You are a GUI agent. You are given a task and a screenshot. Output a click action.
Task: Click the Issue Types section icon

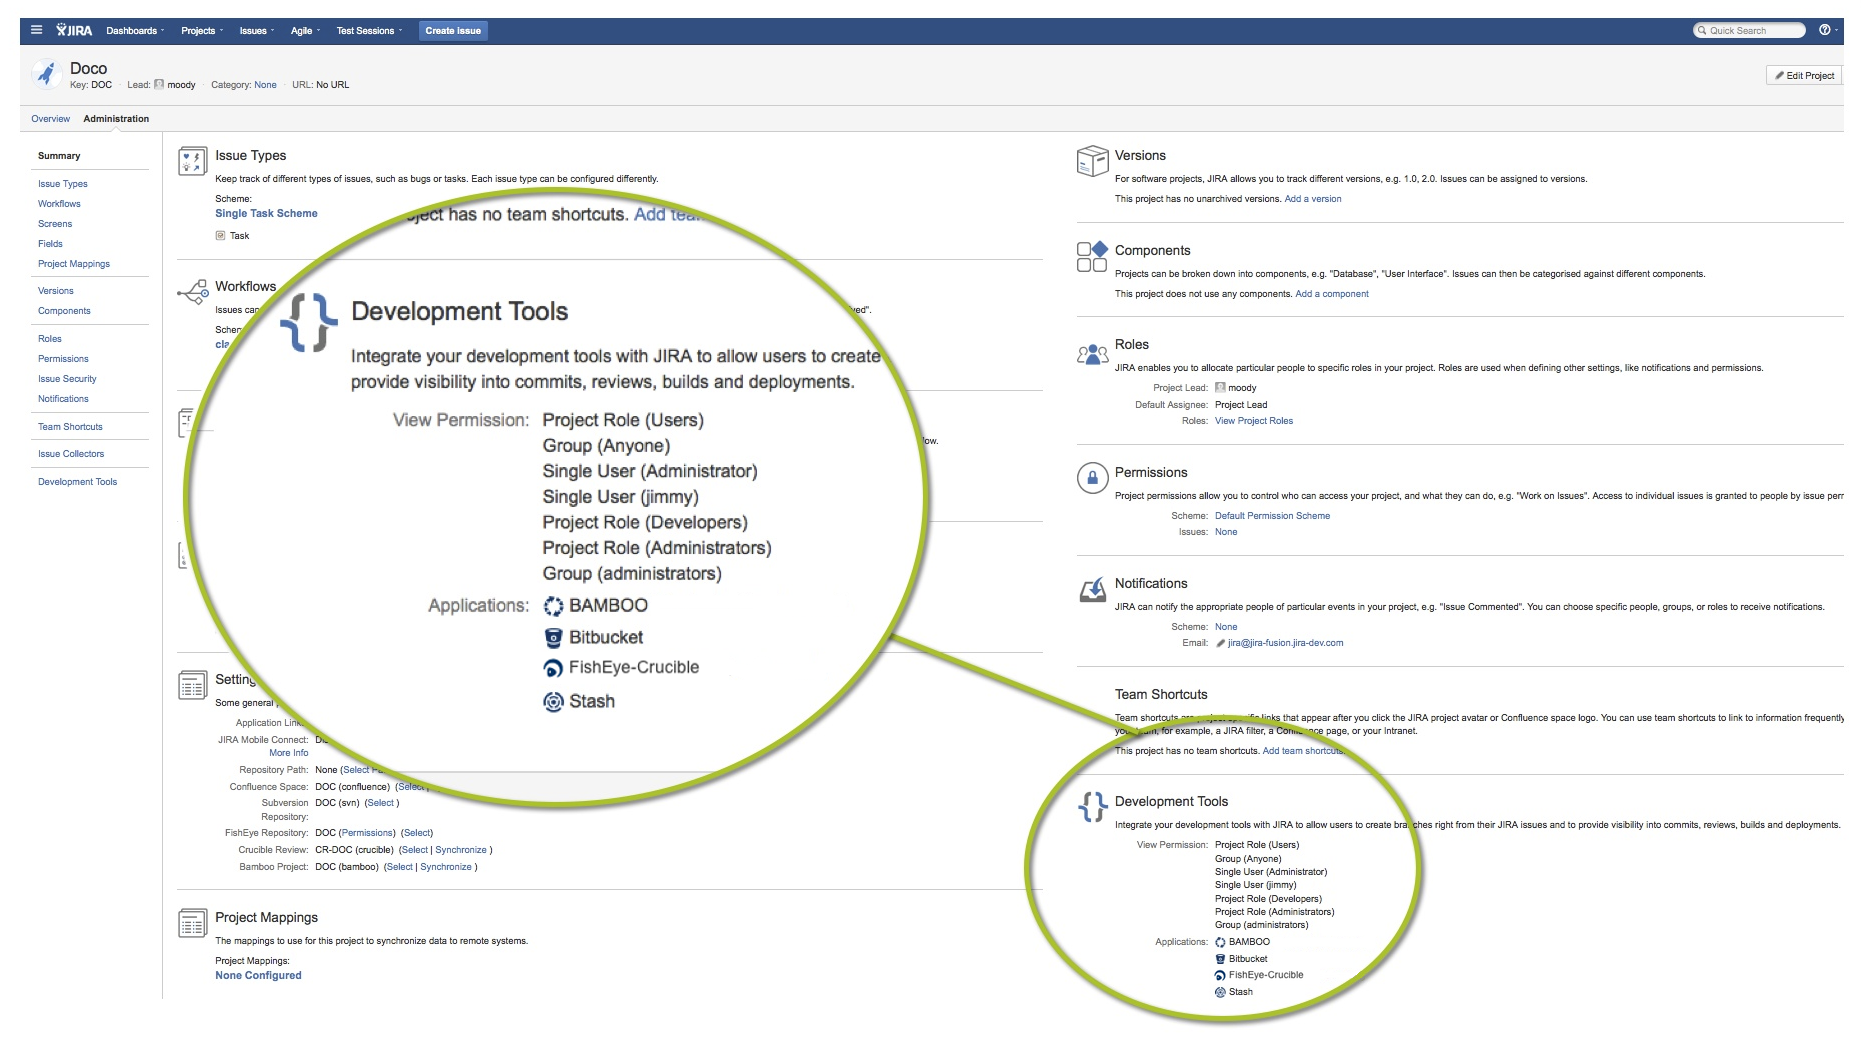pos(192,161)
